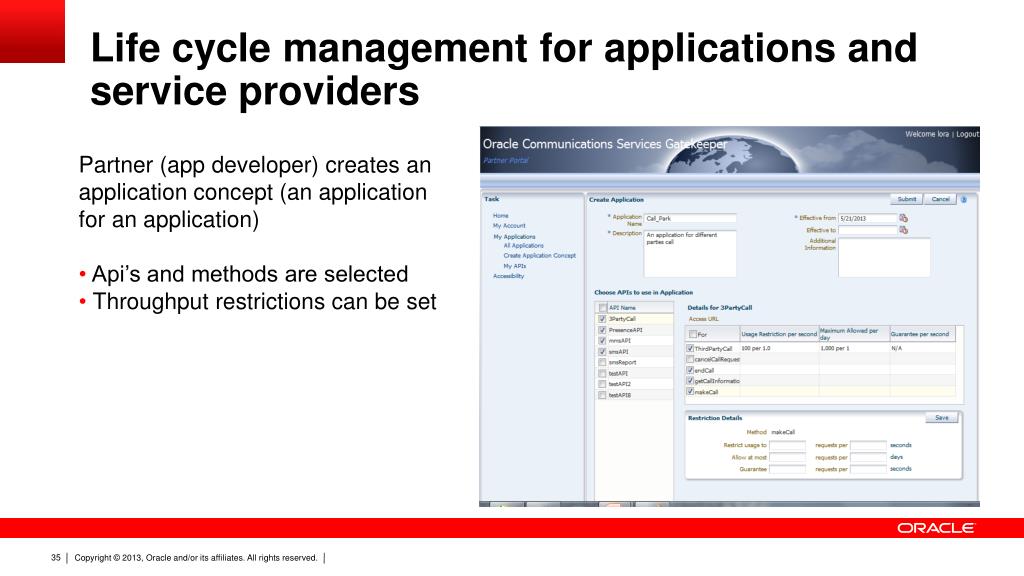Click the Restrict usage seconds field
Viewport: 1024px width, 576px height.
pyautogui.click(x=868, y=445)
